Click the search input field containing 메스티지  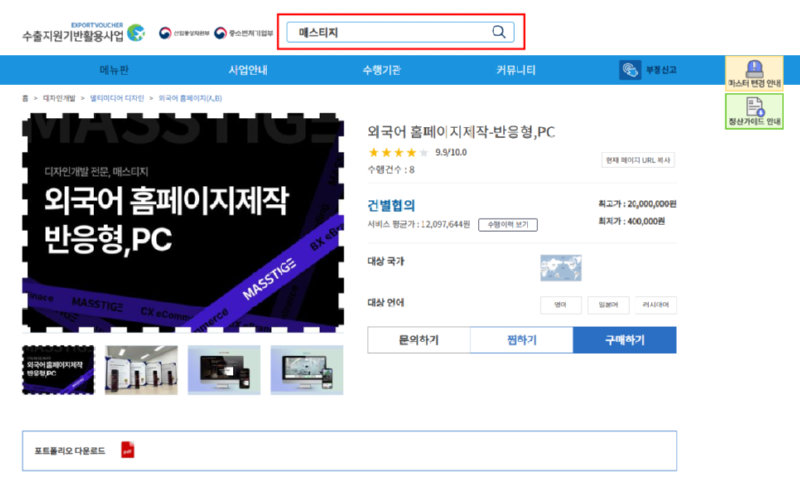(400, 32)
